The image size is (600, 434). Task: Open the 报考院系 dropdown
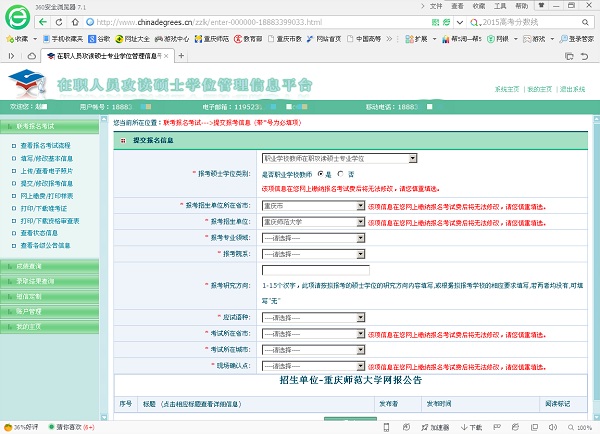click(313, 254)
